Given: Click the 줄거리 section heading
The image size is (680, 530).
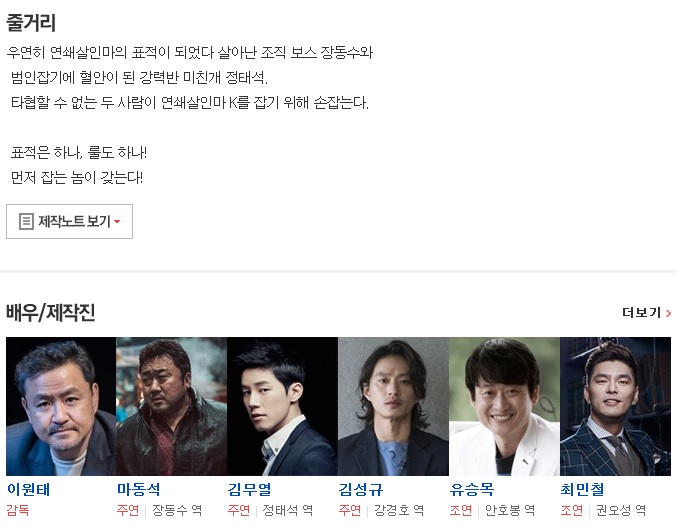Looking at the screenshot, I should click(31, 23).
